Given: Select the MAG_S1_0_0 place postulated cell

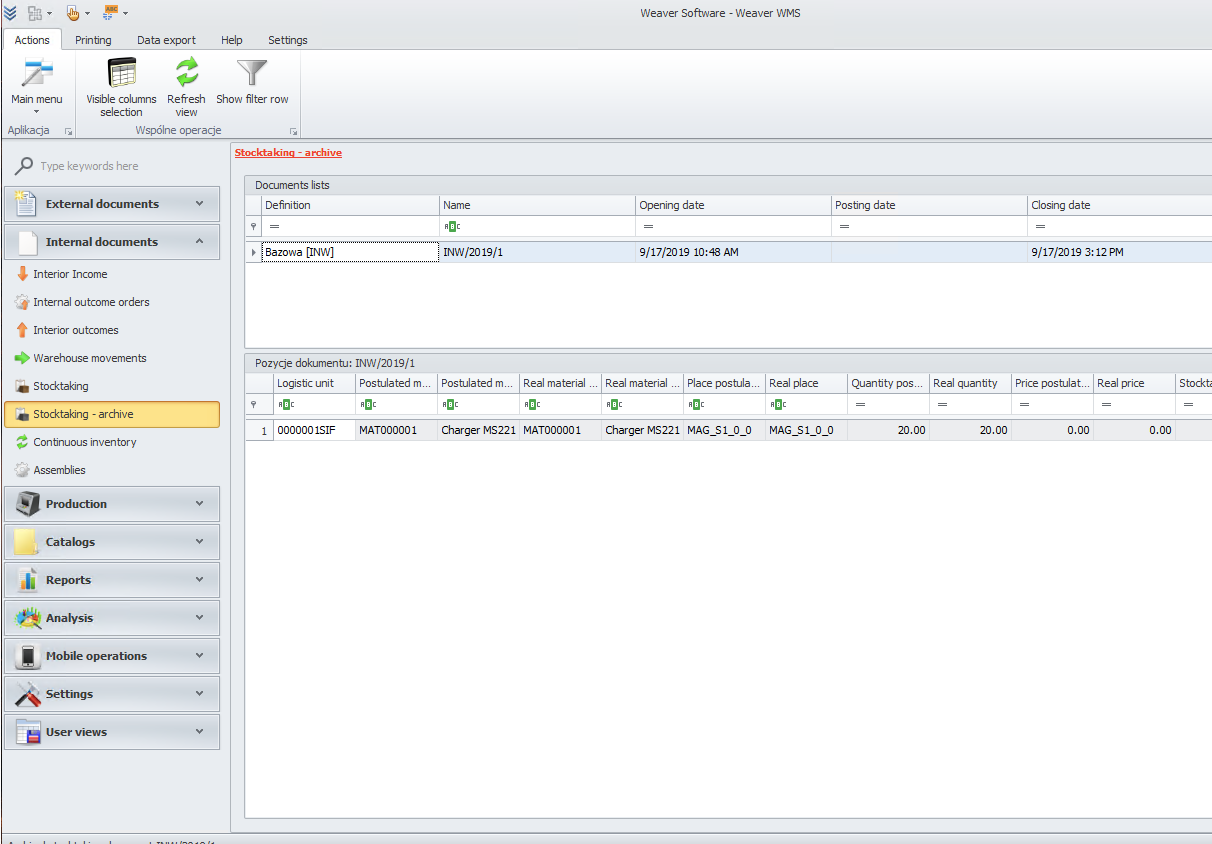Looking at the screenshot, I should click(x=724, y=430).
